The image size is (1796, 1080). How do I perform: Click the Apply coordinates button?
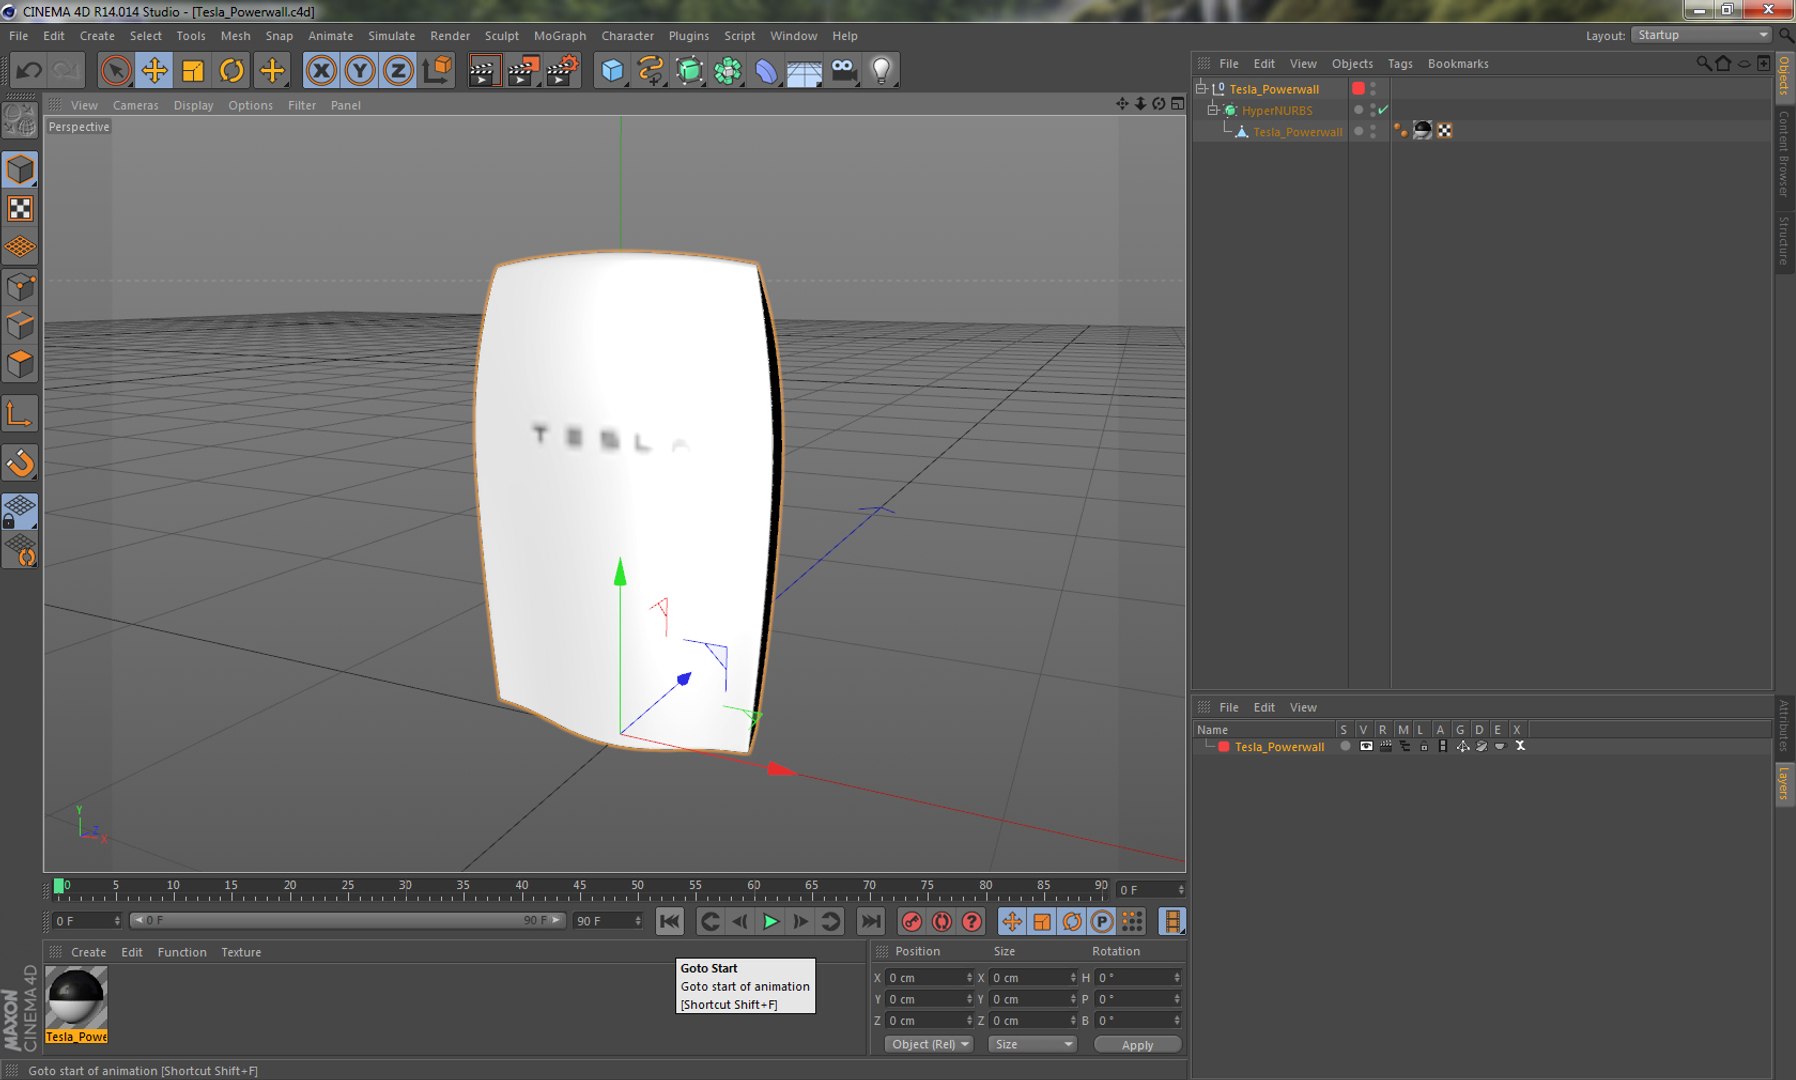[1137, 1045]
